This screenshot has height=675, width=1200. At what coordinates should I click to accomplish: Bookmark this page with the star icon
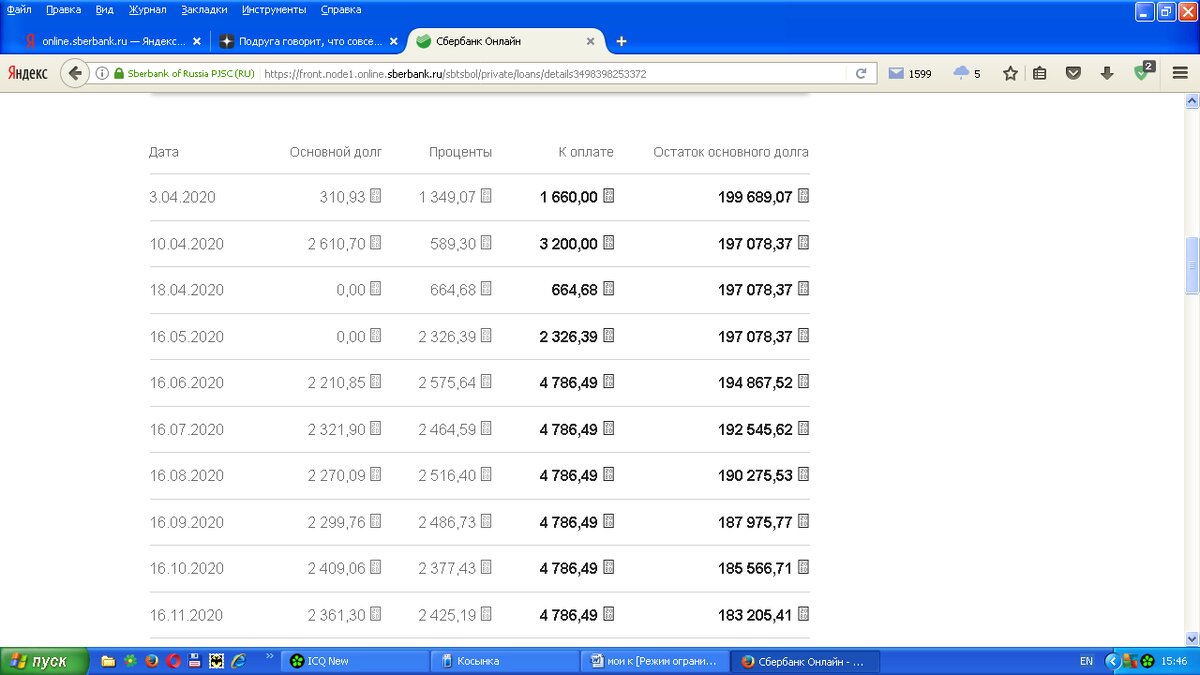pos(1010,73)
